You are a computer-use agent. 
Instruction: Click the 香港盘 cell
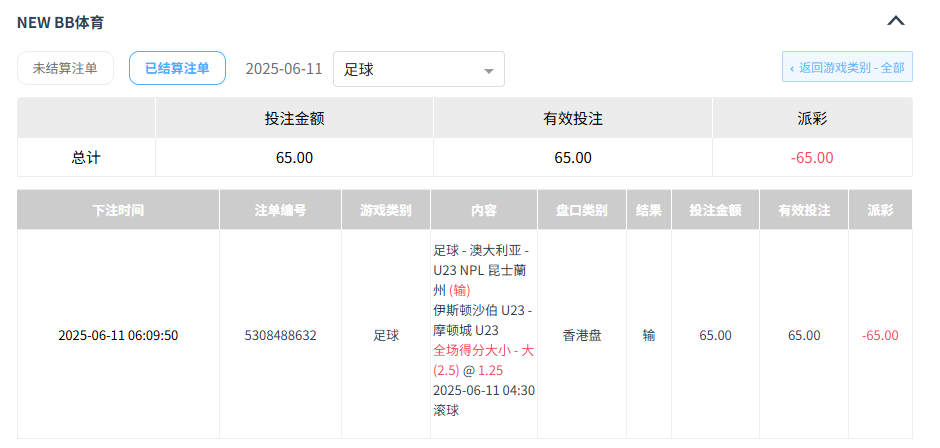(582, 336)
